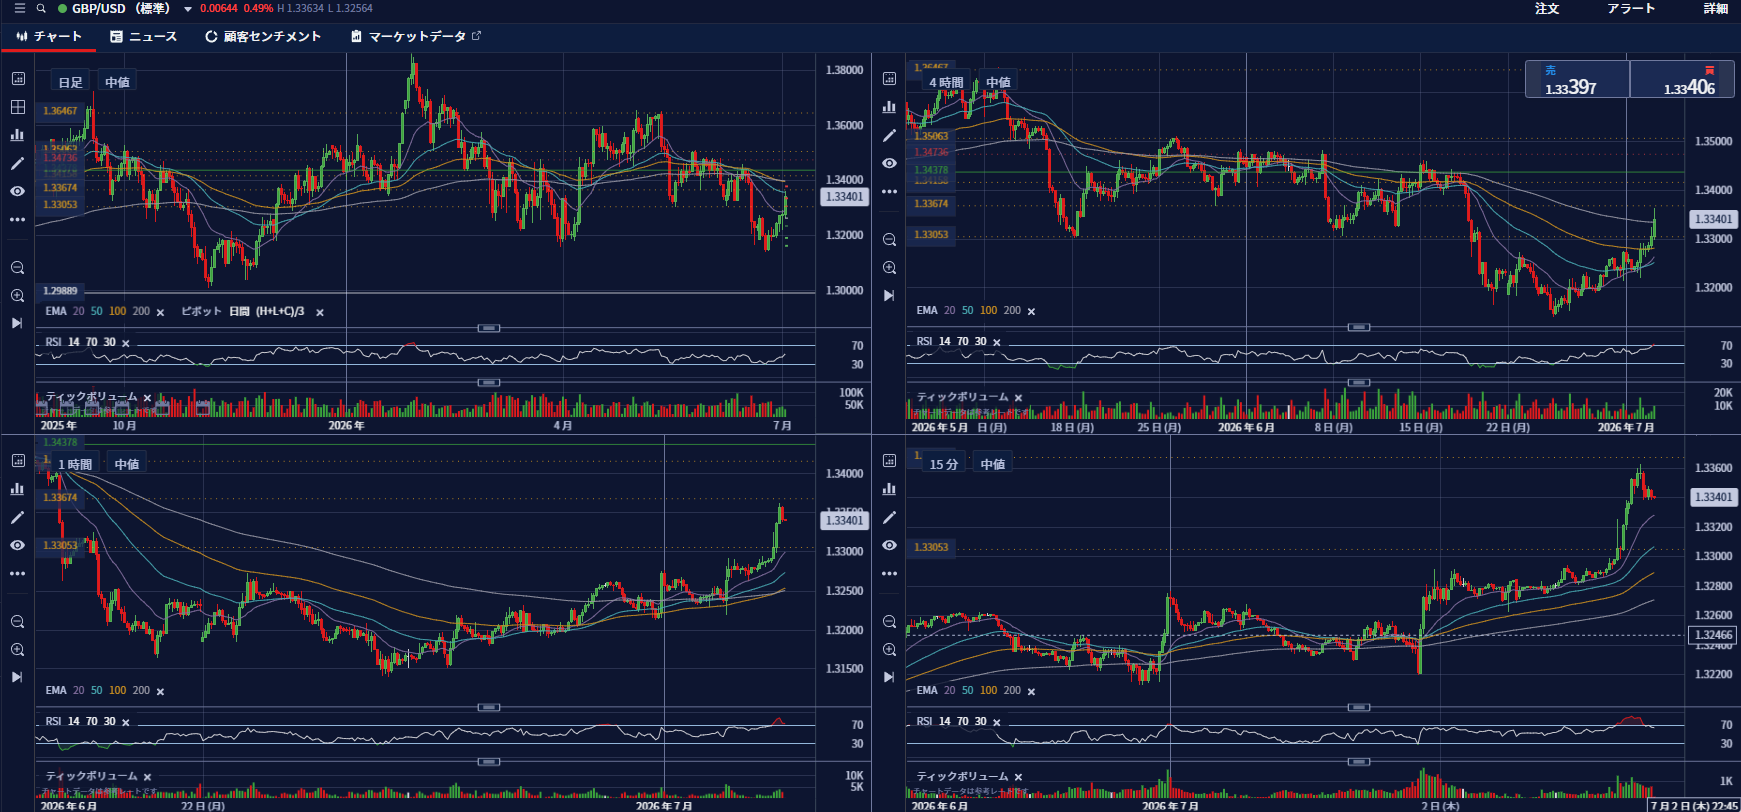Open more options dots in 4-hour chart
This screenshot has height=812, width=1741.
click(x=889, y=191)
